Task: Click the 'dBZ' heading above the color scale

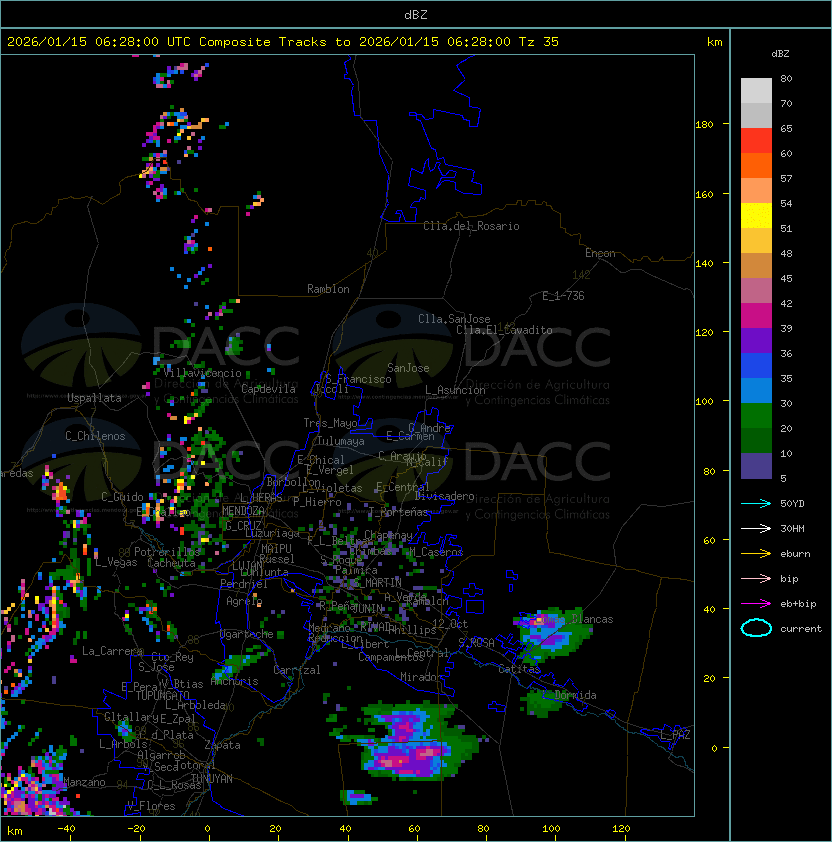Action: pyautogui.click(x=780, y=54)
